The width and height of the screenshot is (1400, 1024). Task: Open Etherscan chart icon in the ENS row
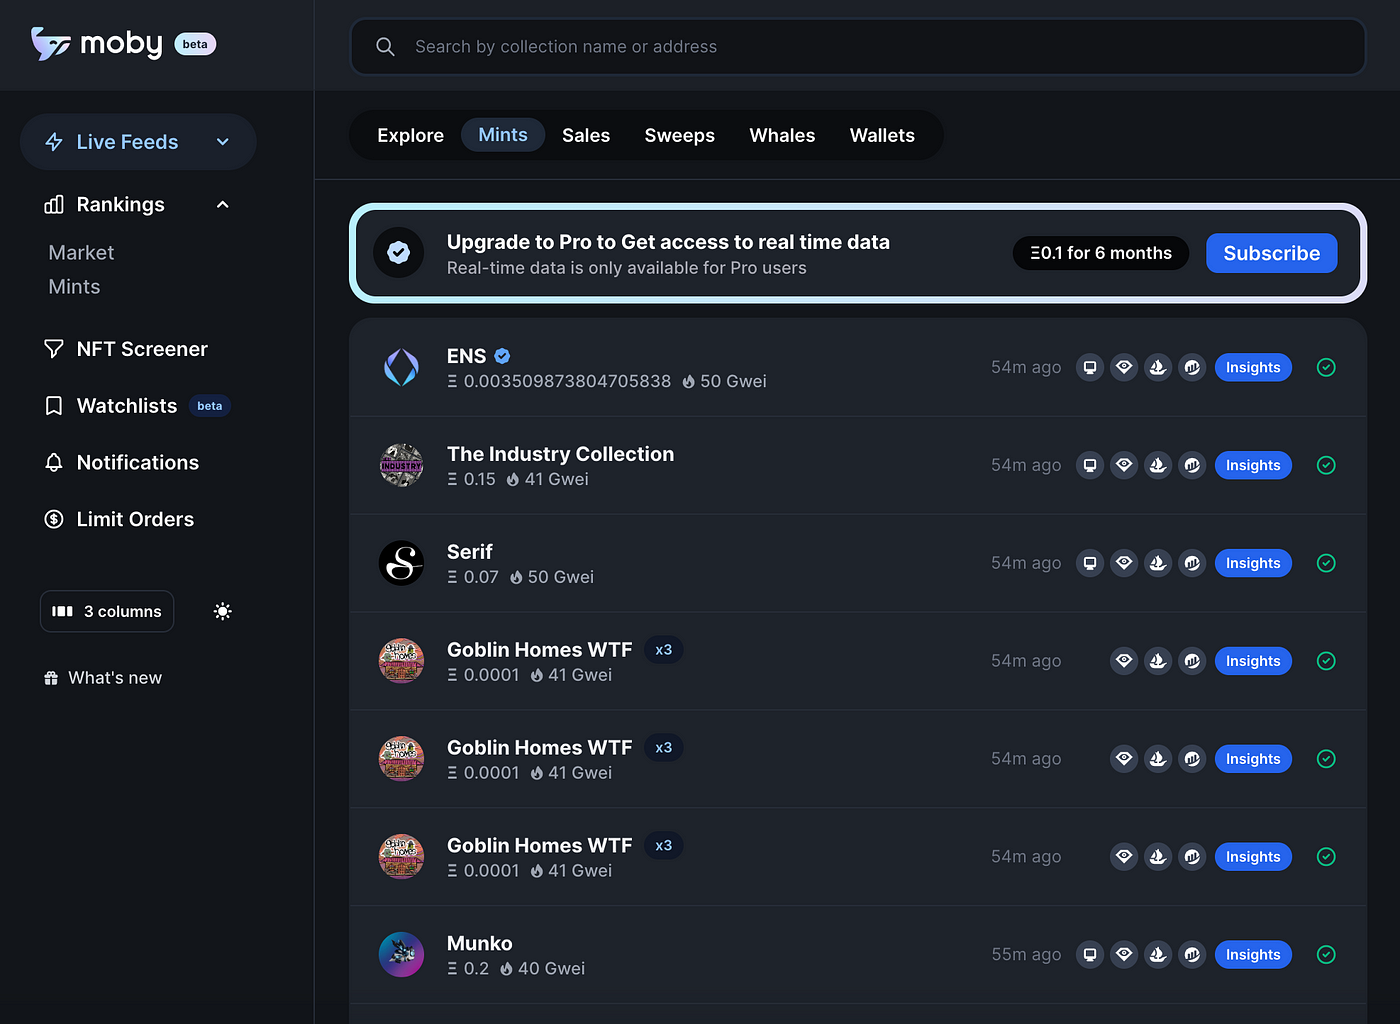(1192, 367)
